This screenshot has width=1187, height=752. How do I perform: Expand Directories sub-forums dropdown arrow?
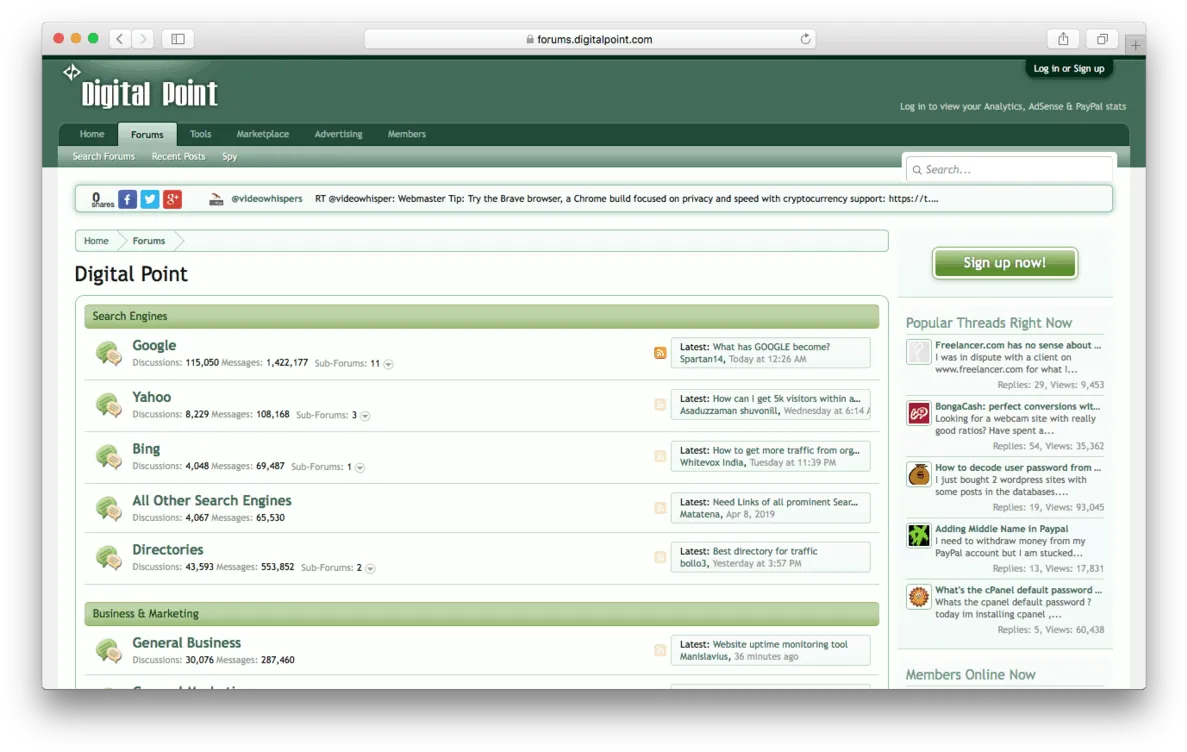click(x=370, y=568)
